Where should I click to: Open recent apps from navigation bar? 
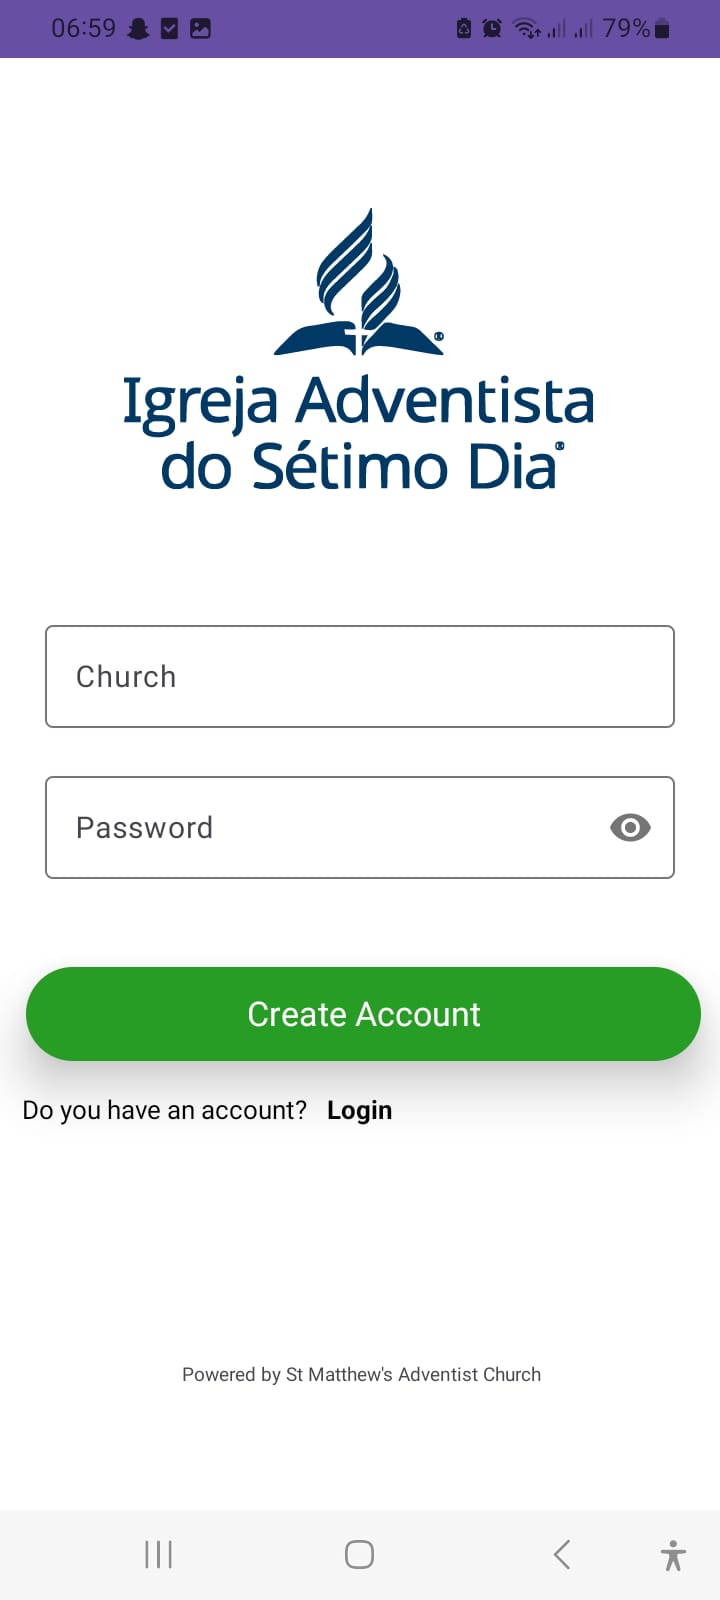coord(159,1554)
